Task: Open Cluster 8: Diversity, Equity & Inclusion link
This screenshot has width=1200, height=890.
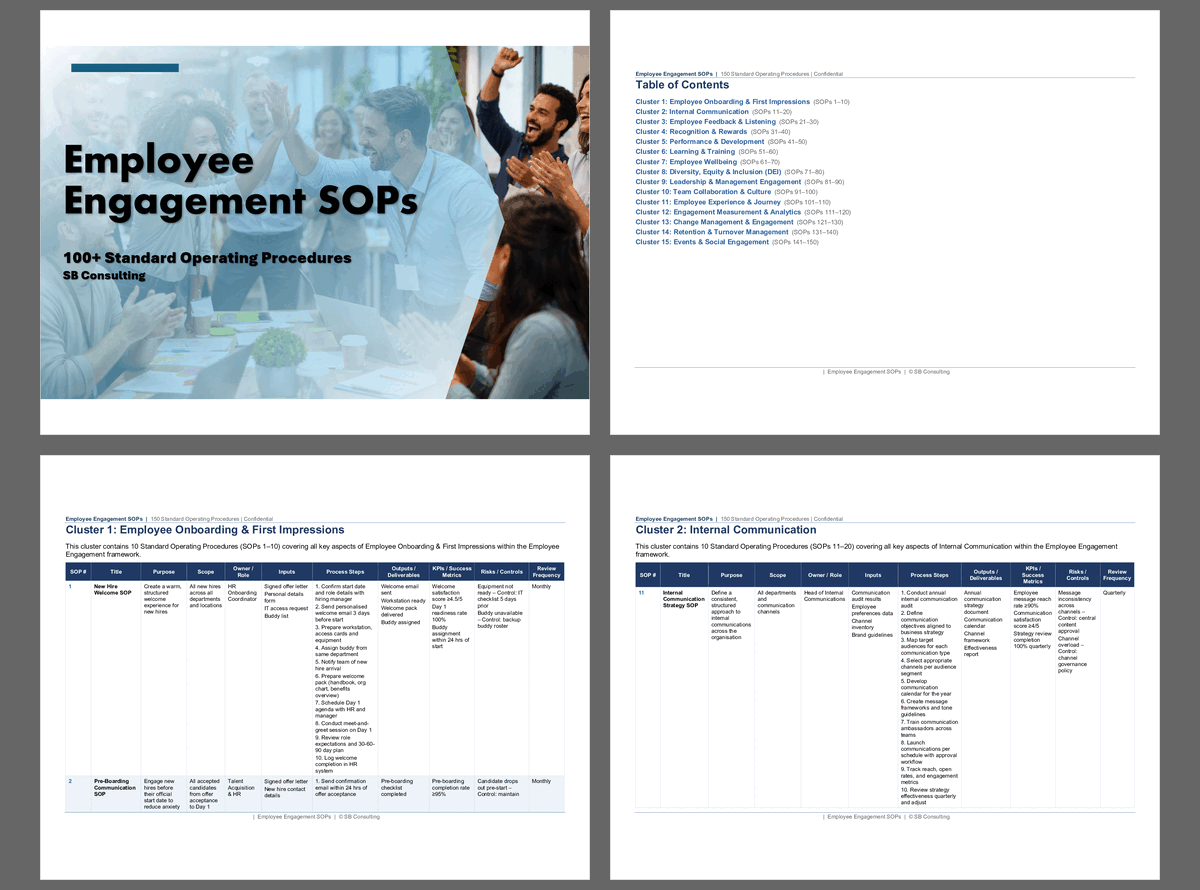Action: coord(708,172)
